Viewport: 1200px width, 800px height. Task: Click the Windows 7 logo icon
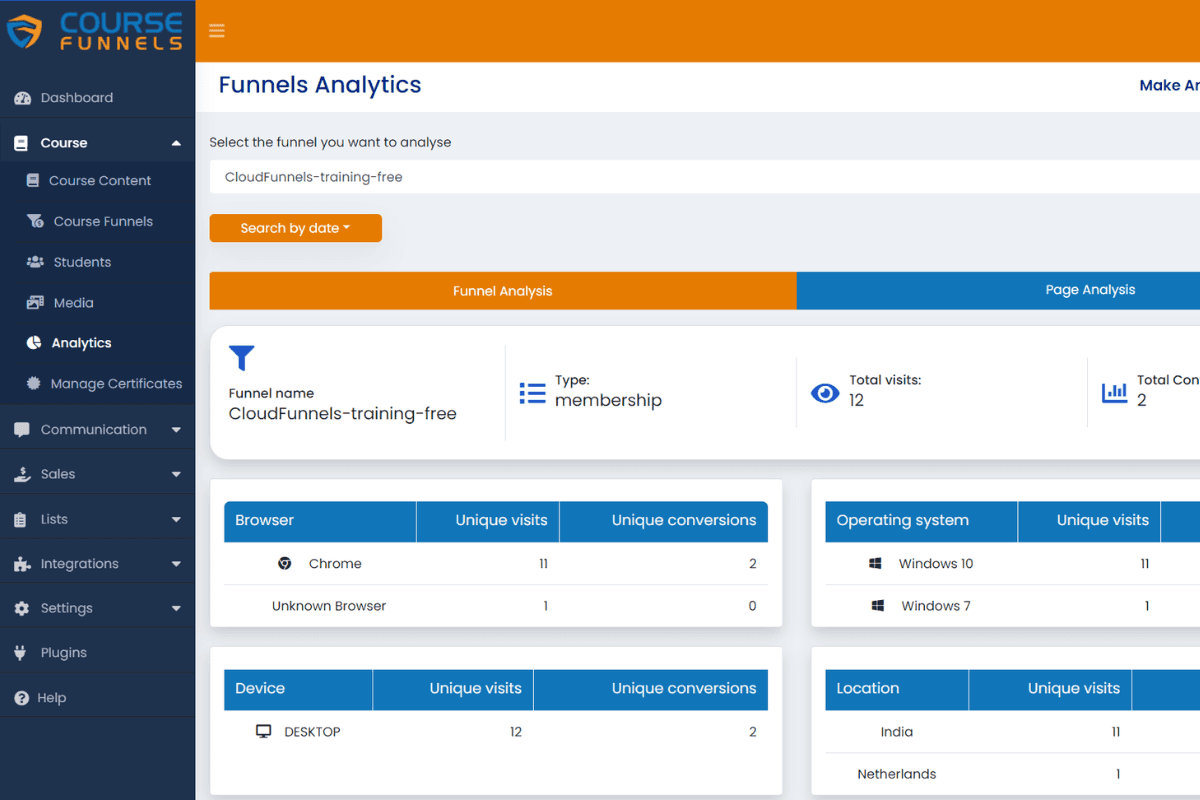(878, 606)
